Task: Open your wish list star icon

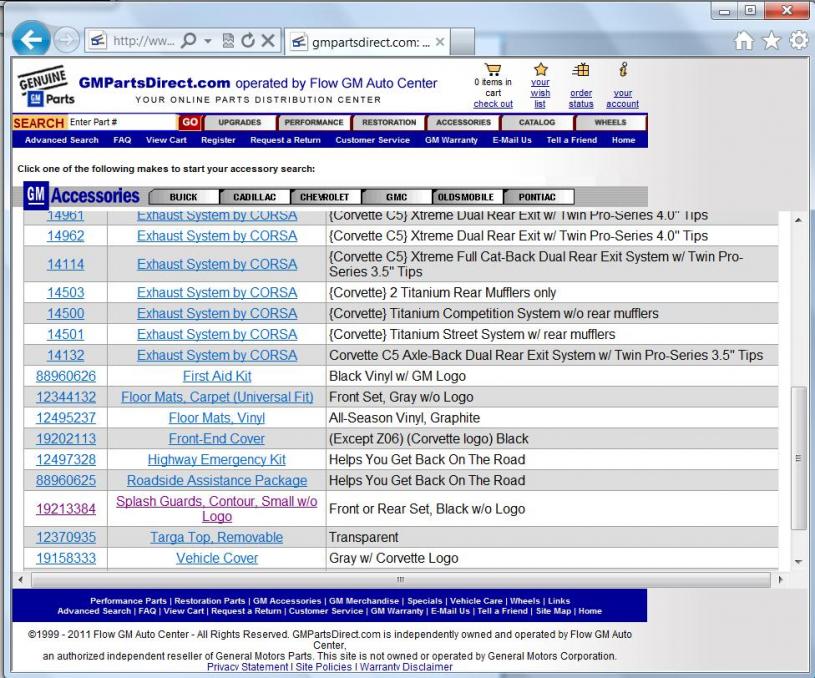Action: click(540, 71)
